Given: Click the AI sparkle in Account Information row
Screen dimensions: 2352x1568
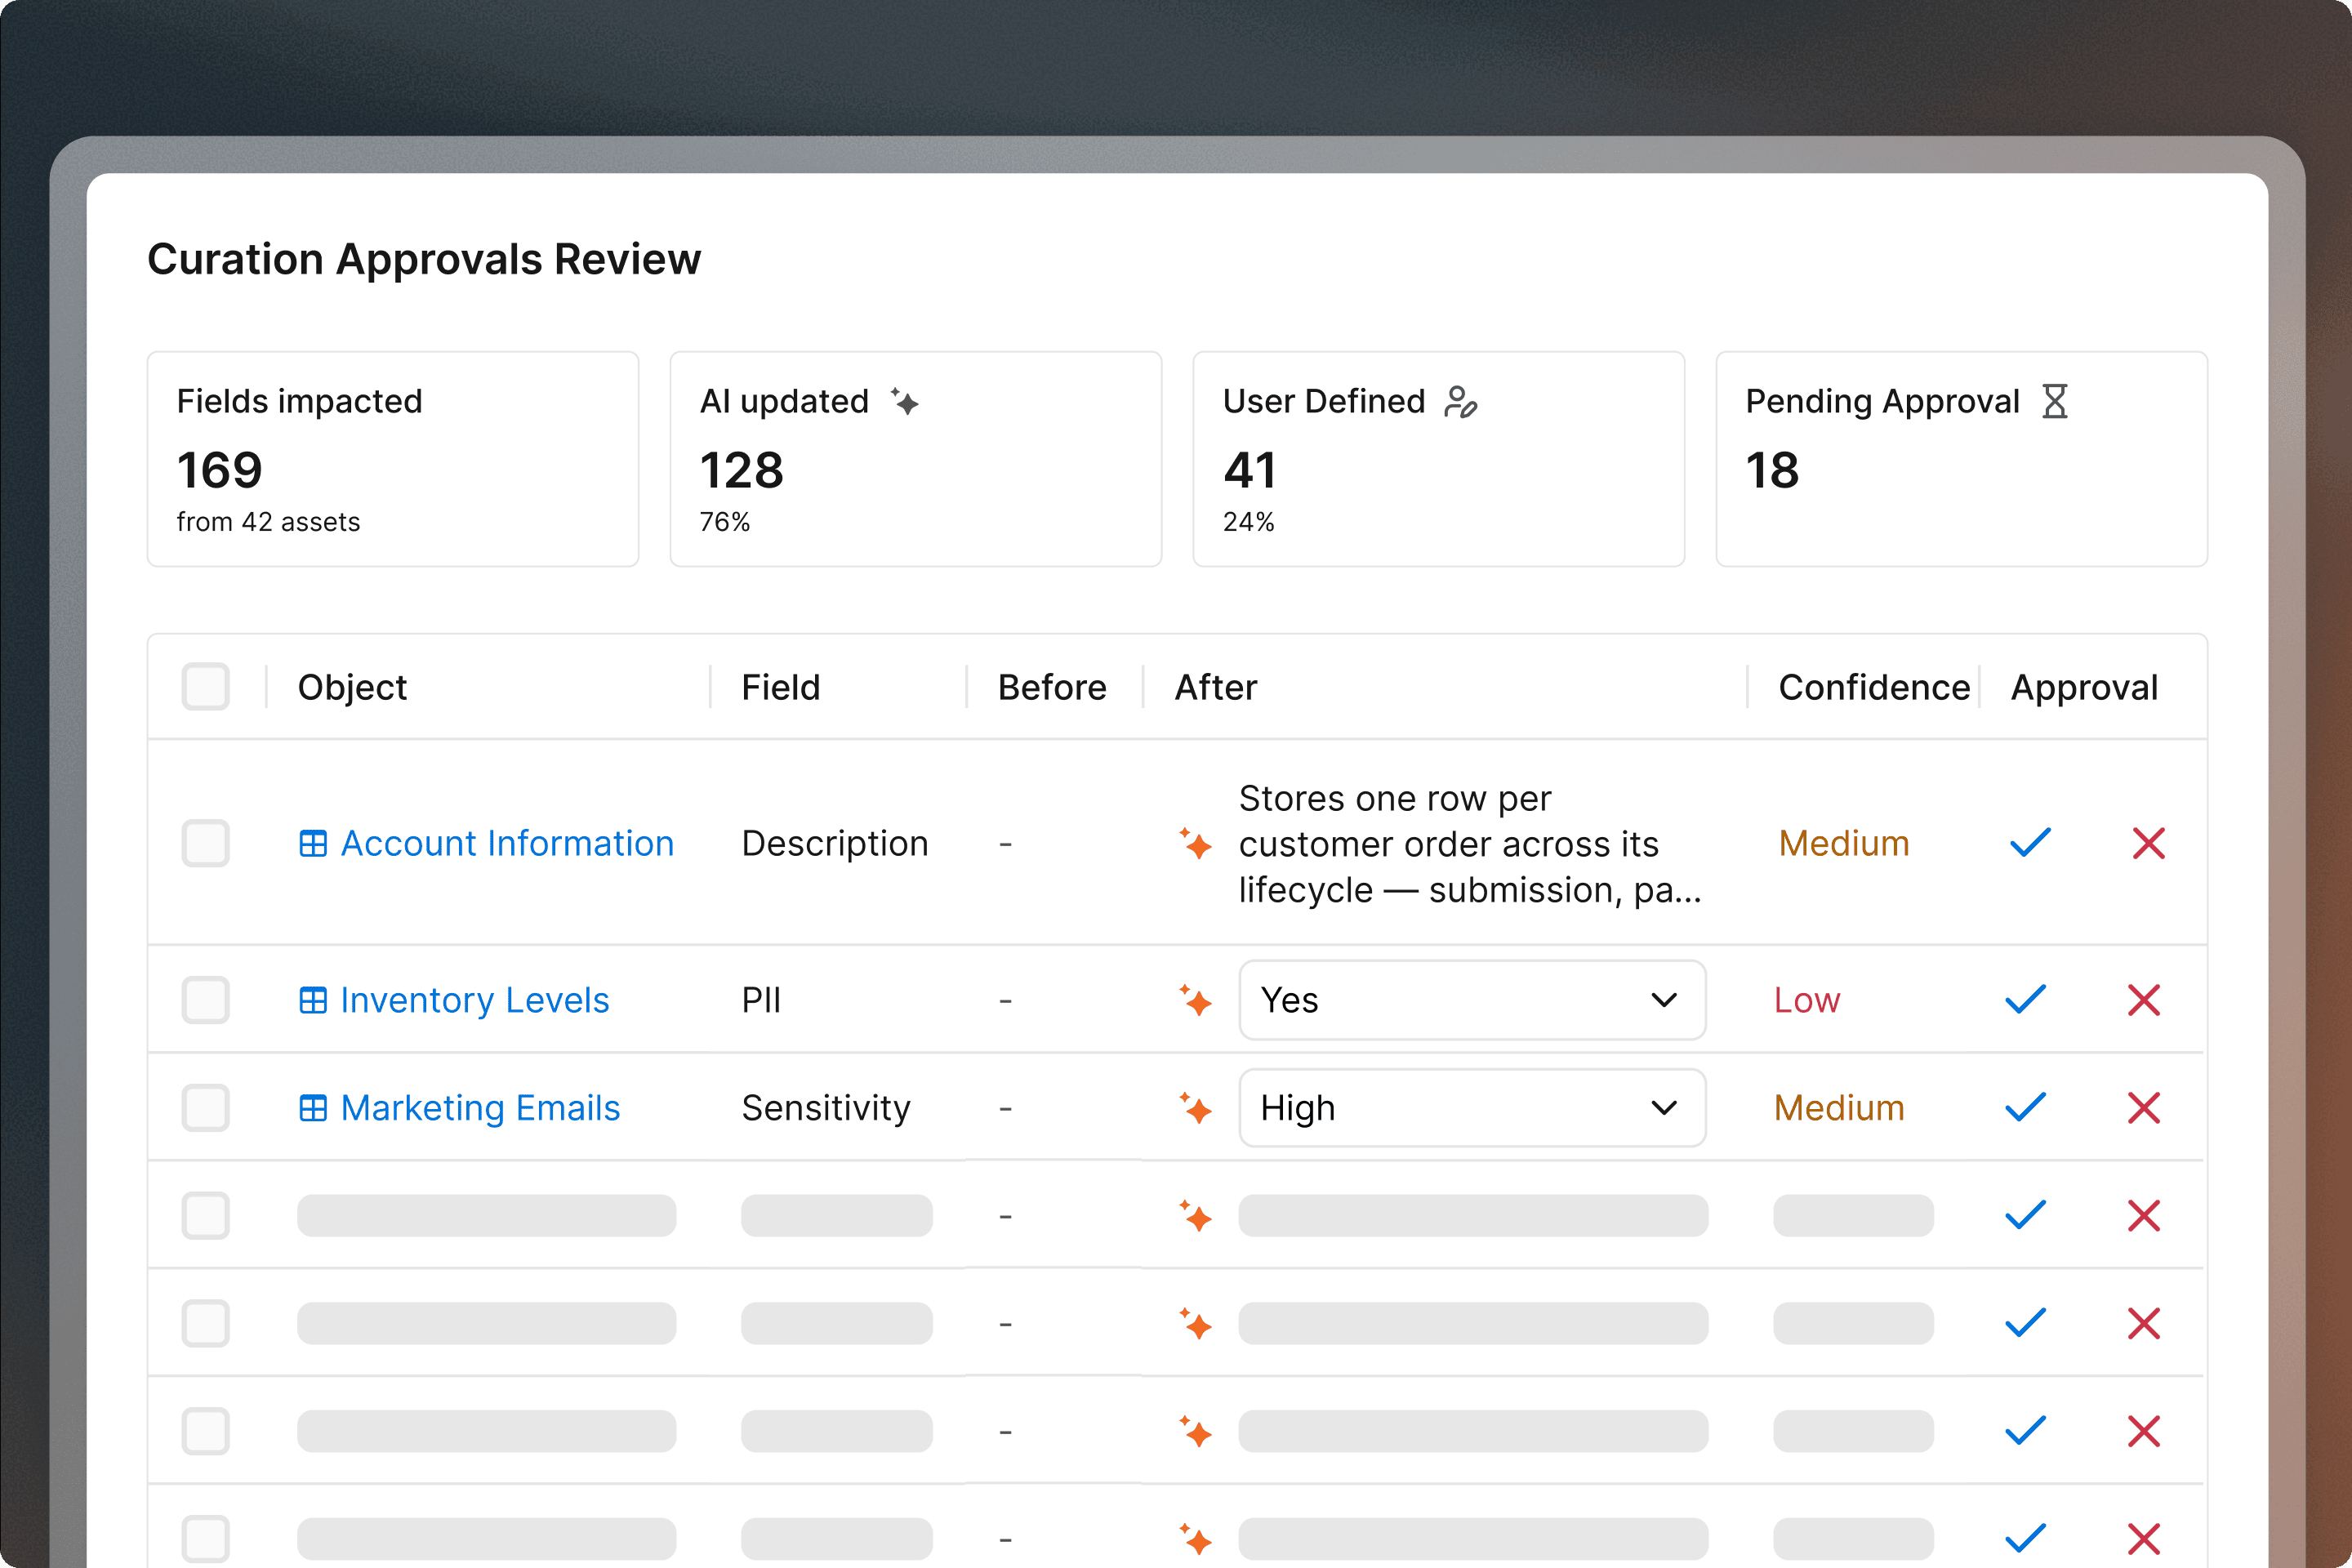Looking at the screenshot, I should pyautogui.click(x=1195, y=843).
